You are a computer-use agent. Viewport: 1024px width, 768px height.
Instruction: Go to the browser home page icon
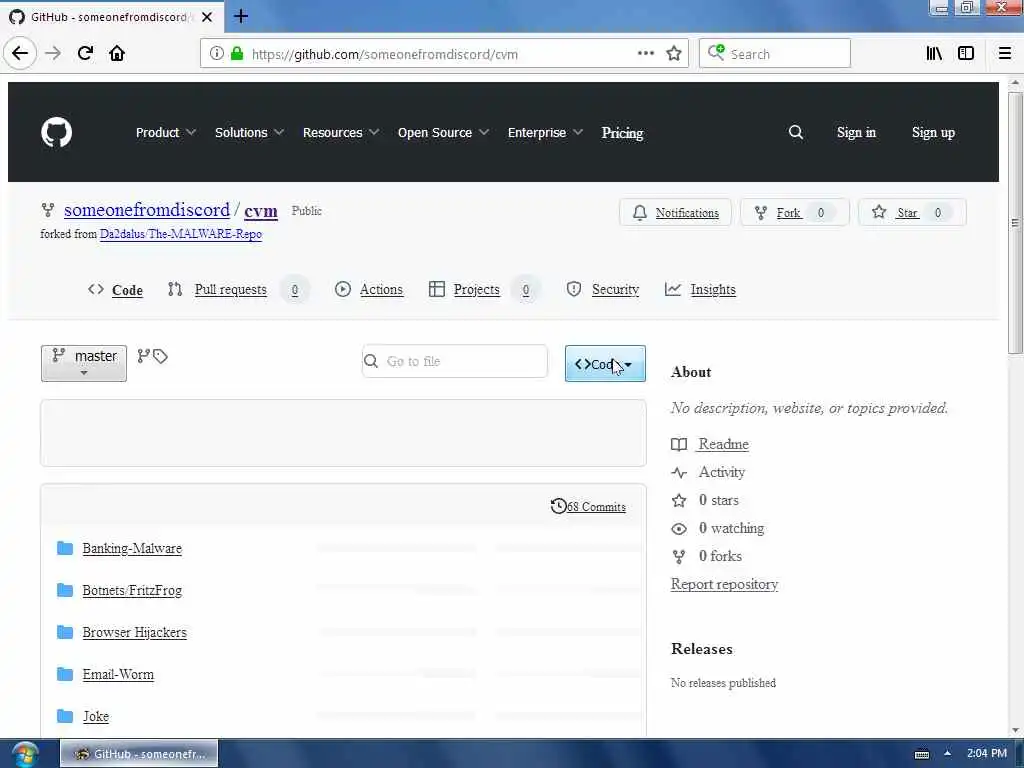point(117,53)
